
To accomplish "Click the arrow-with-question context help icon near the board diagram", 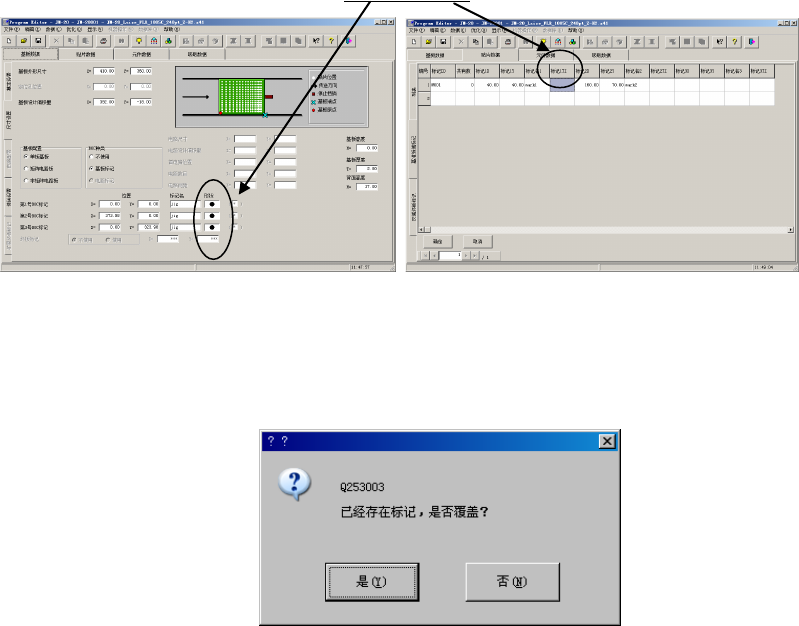I will (x=316, y=41).
